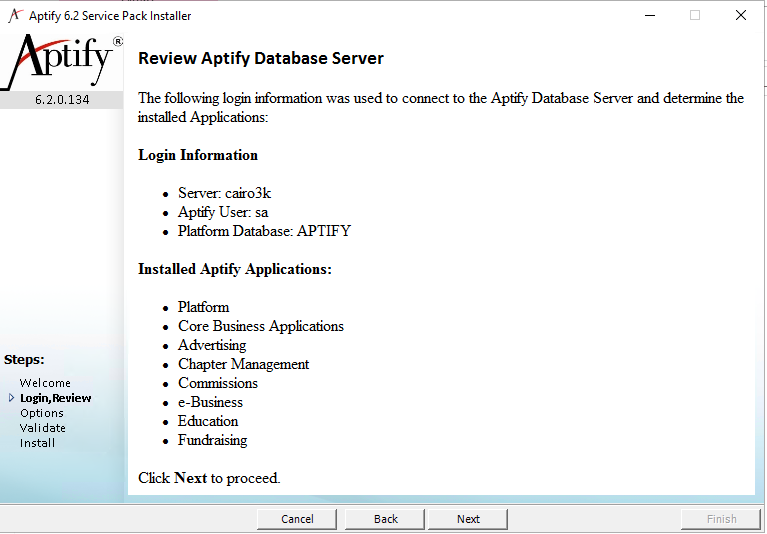Minimize the installer window
This screenshot has width=767, height=534.
click(650, 15)
